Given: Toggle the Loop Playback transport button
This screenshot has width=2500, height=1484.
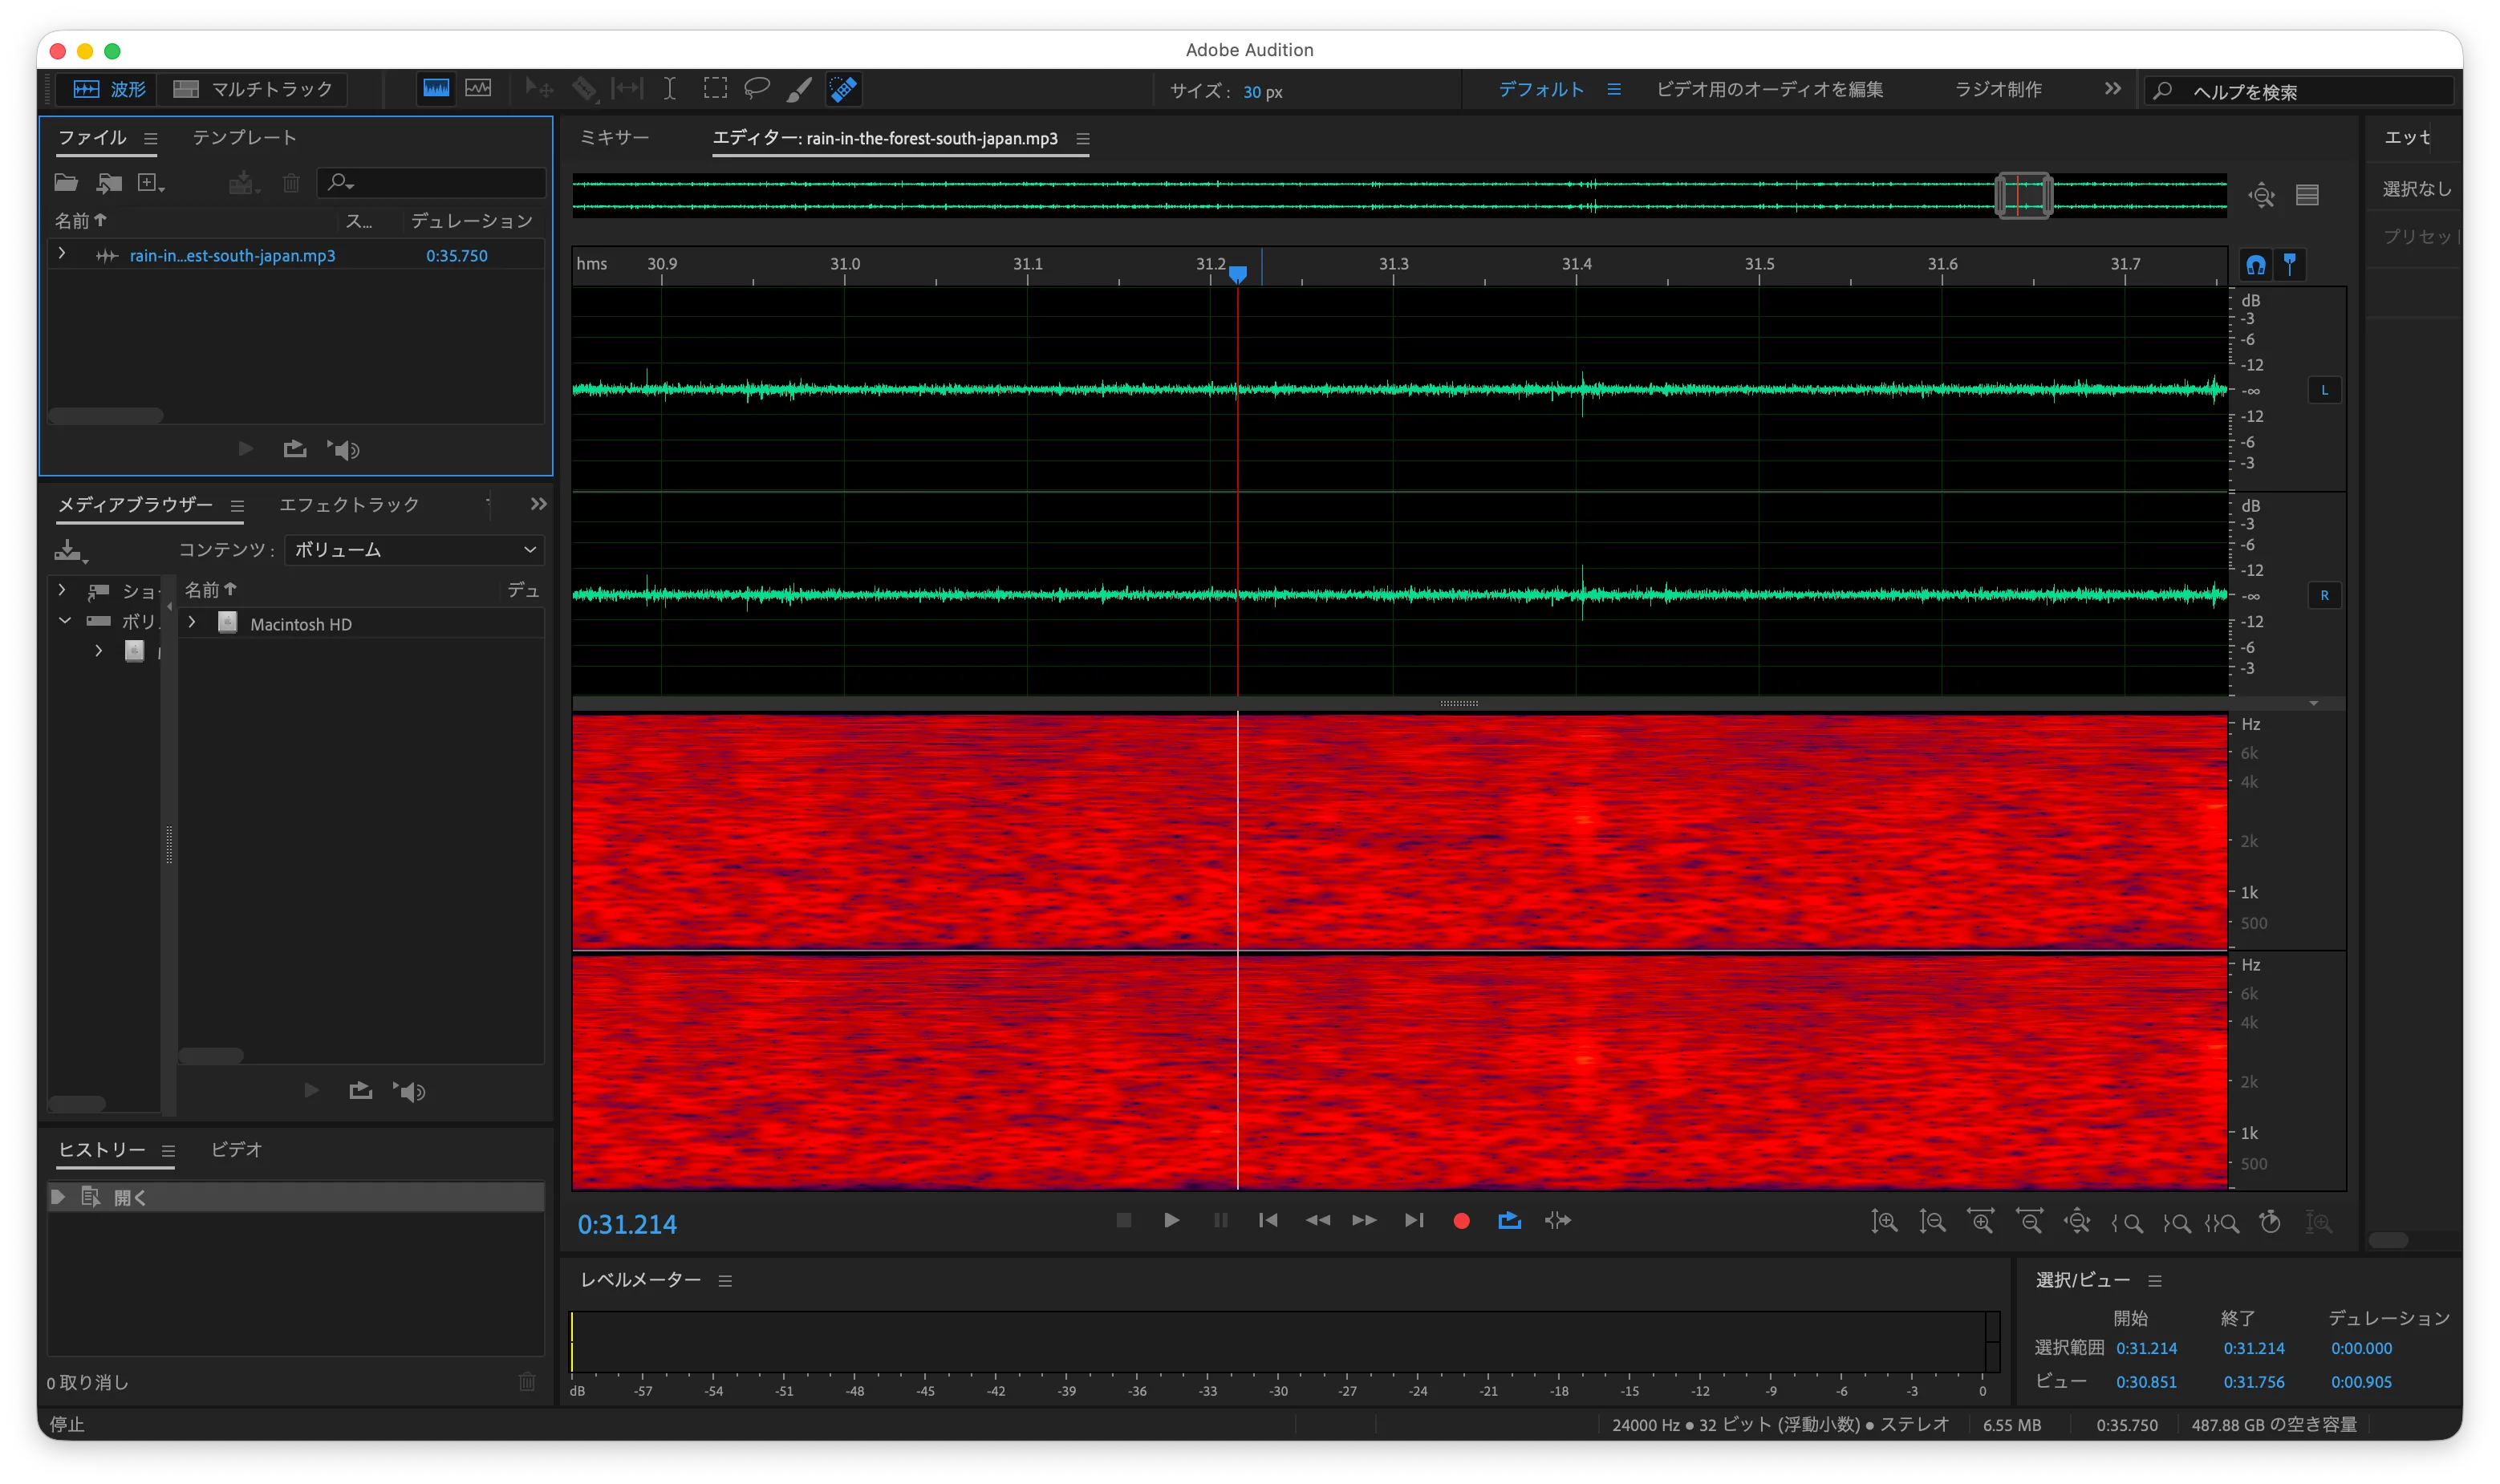Looking at the screenshot, I should [x=1509, y=1220].
